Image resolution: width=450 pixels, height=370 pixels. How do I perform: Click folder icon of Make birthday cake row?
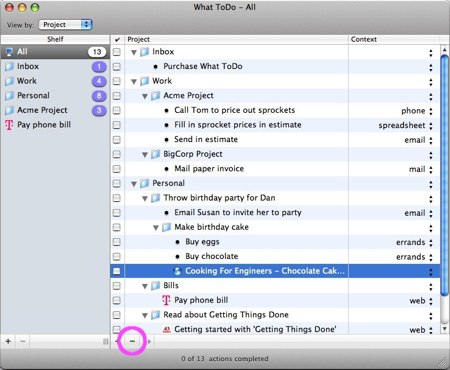(x=167, y=227)
